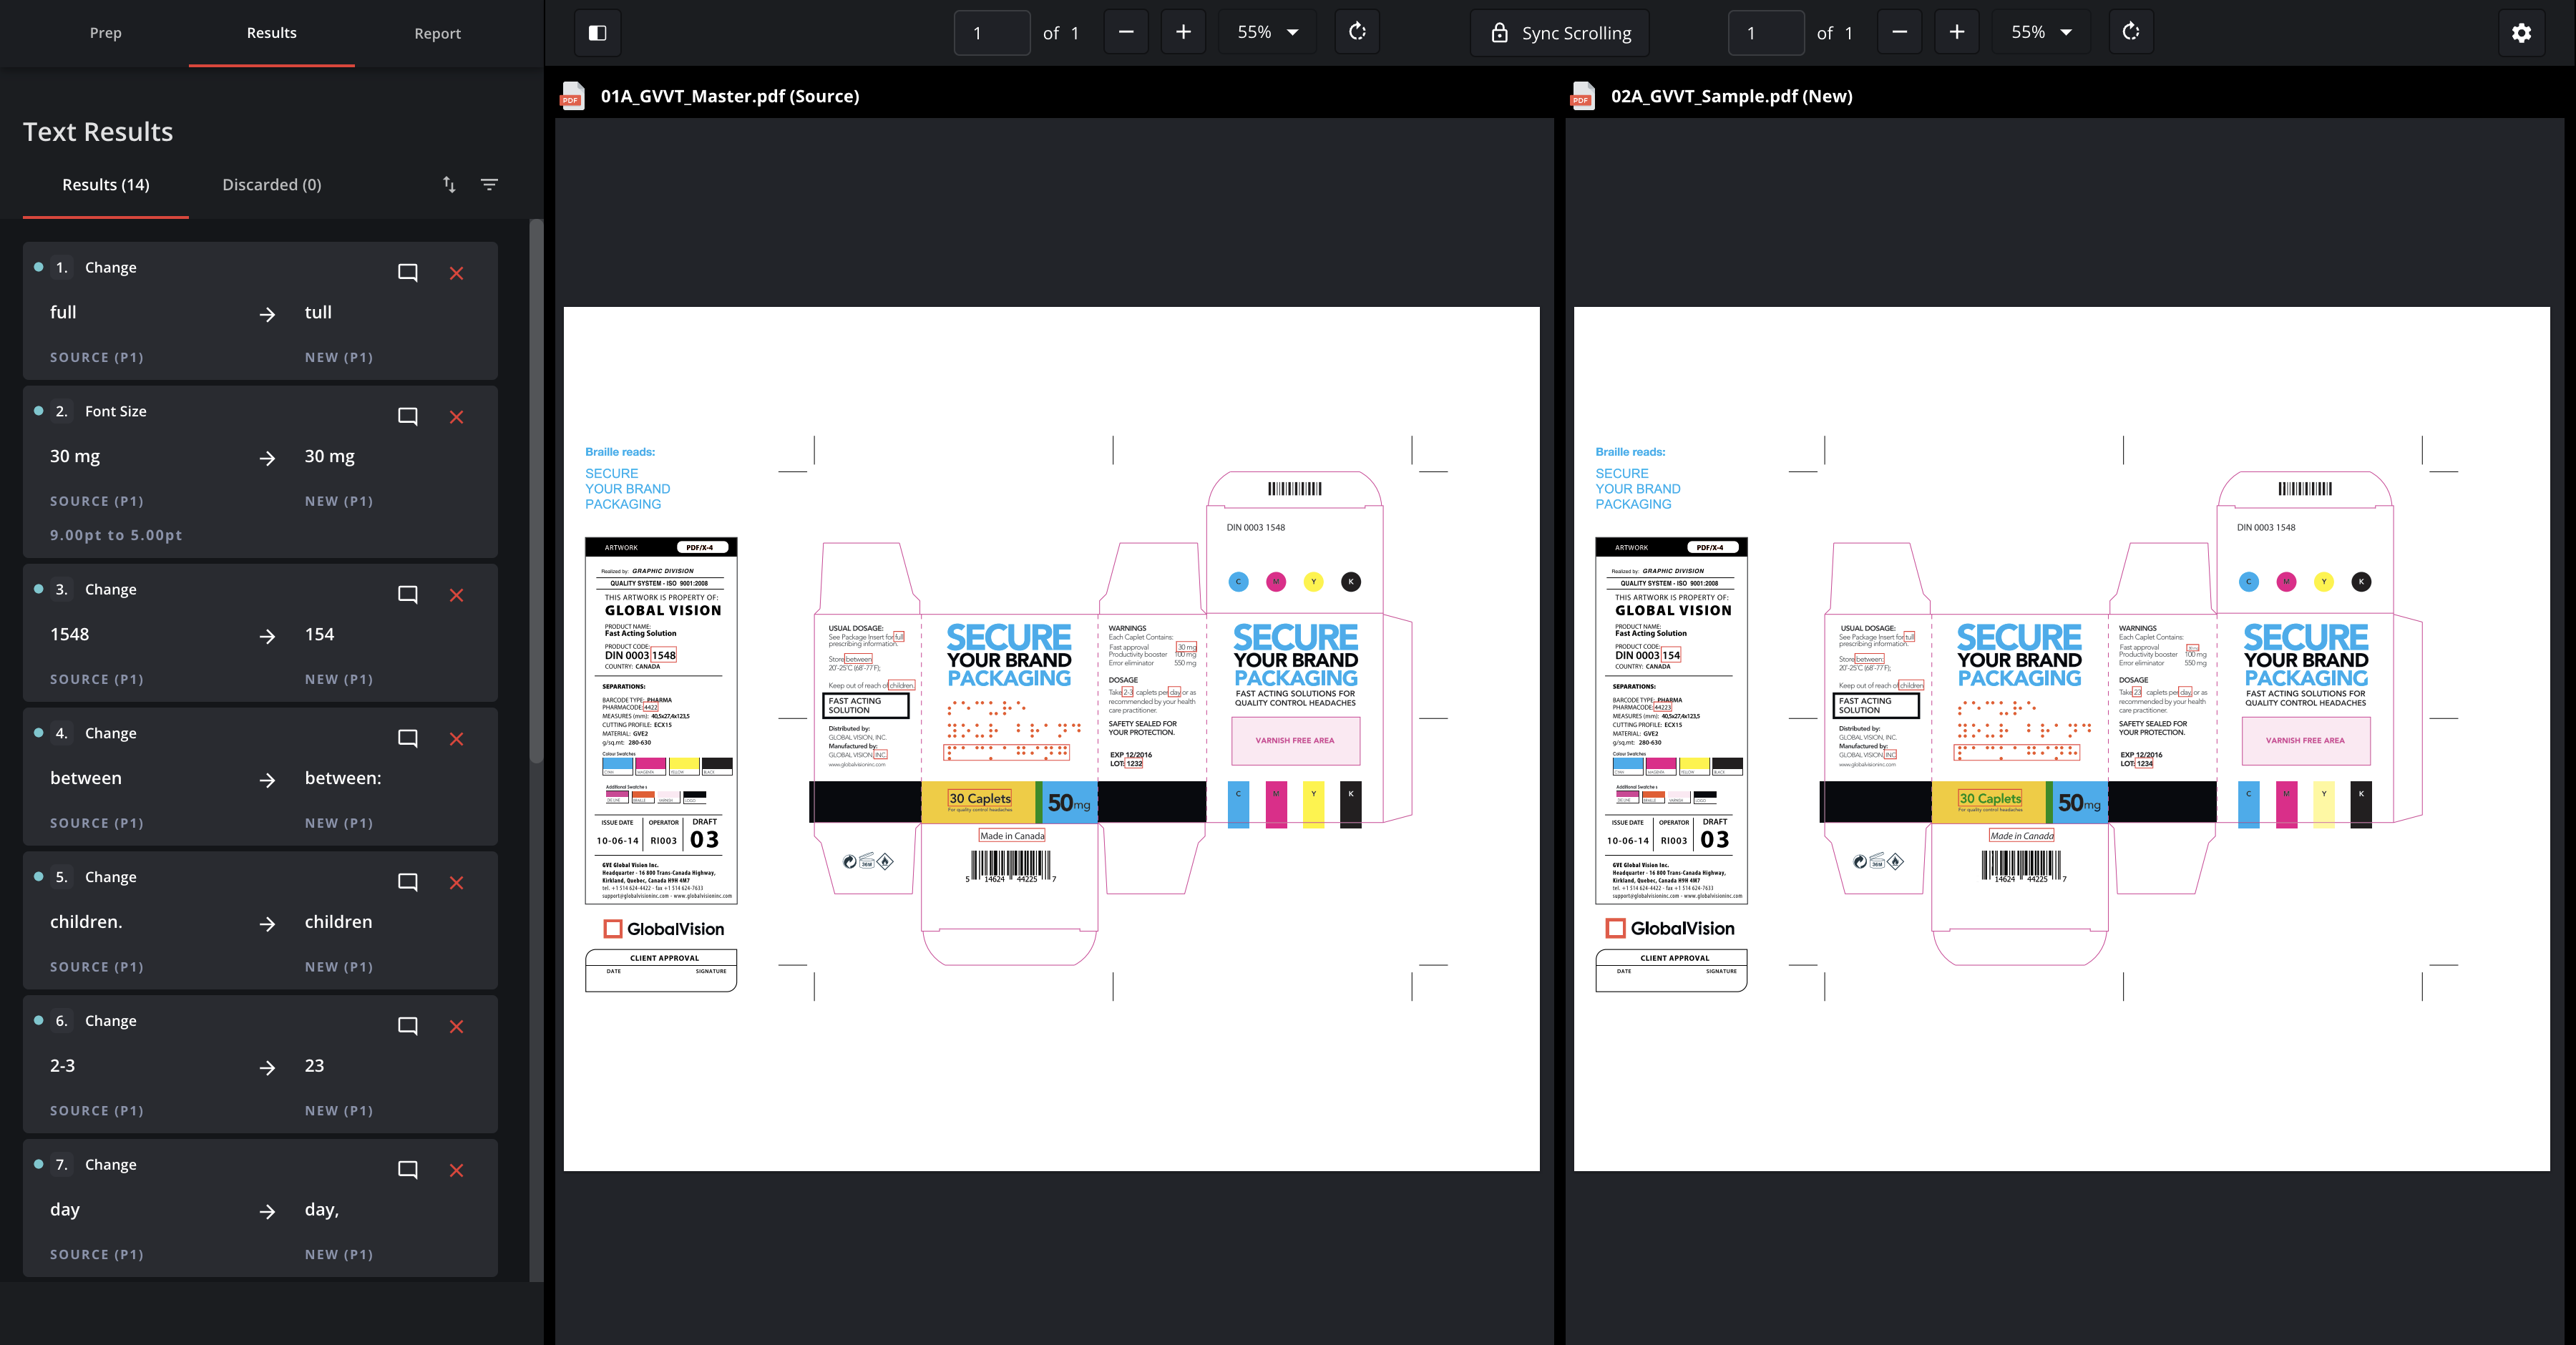Open new document zoom 55% dropdown
2576x1345 pixels.
2041,32
